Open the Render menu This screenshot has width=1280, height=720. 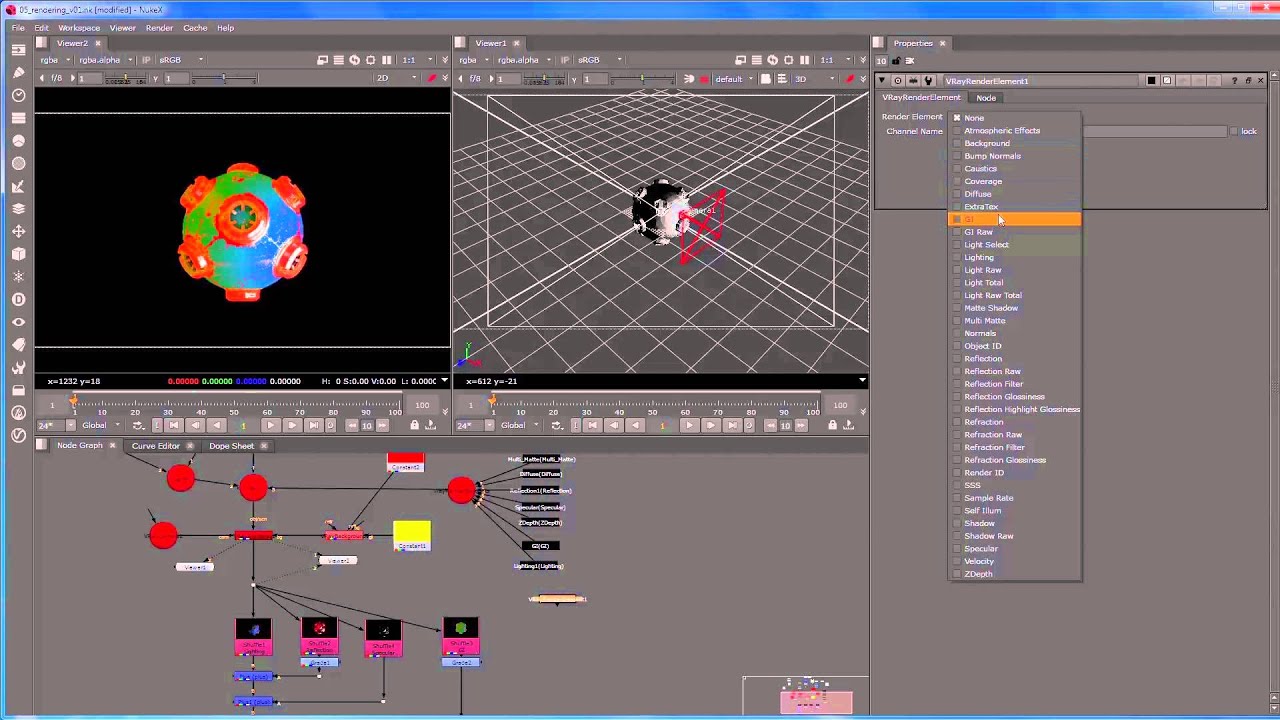159,28
